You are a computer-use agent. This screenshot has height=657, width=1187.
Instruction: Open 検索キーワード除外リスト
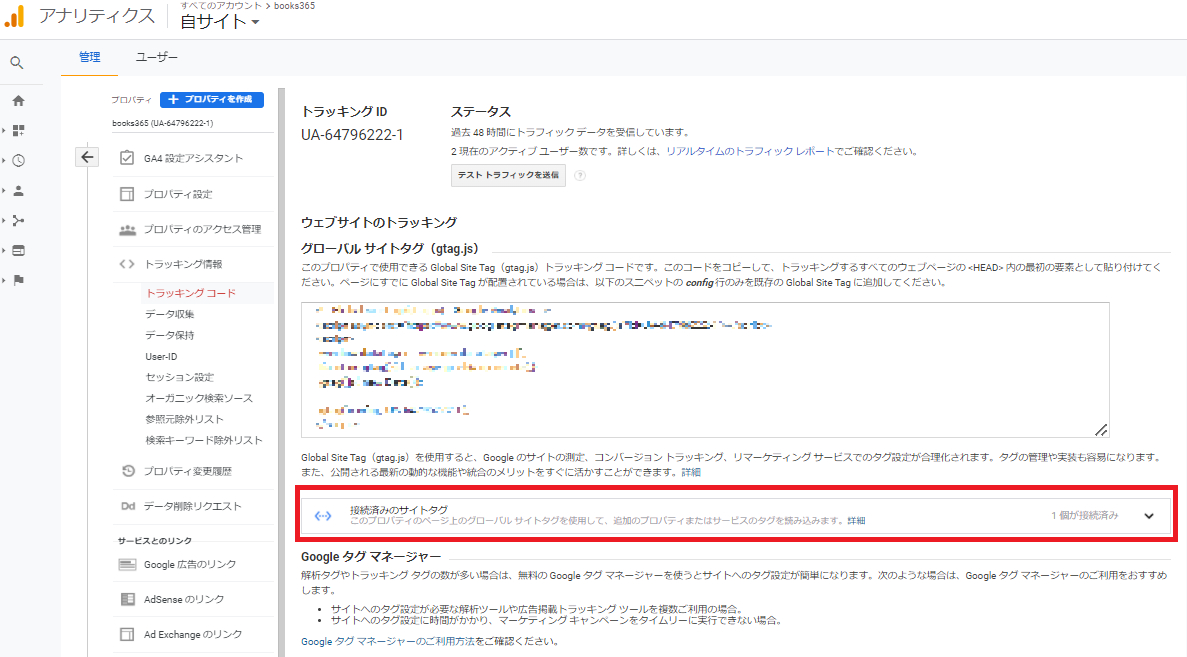coord(204,441)
